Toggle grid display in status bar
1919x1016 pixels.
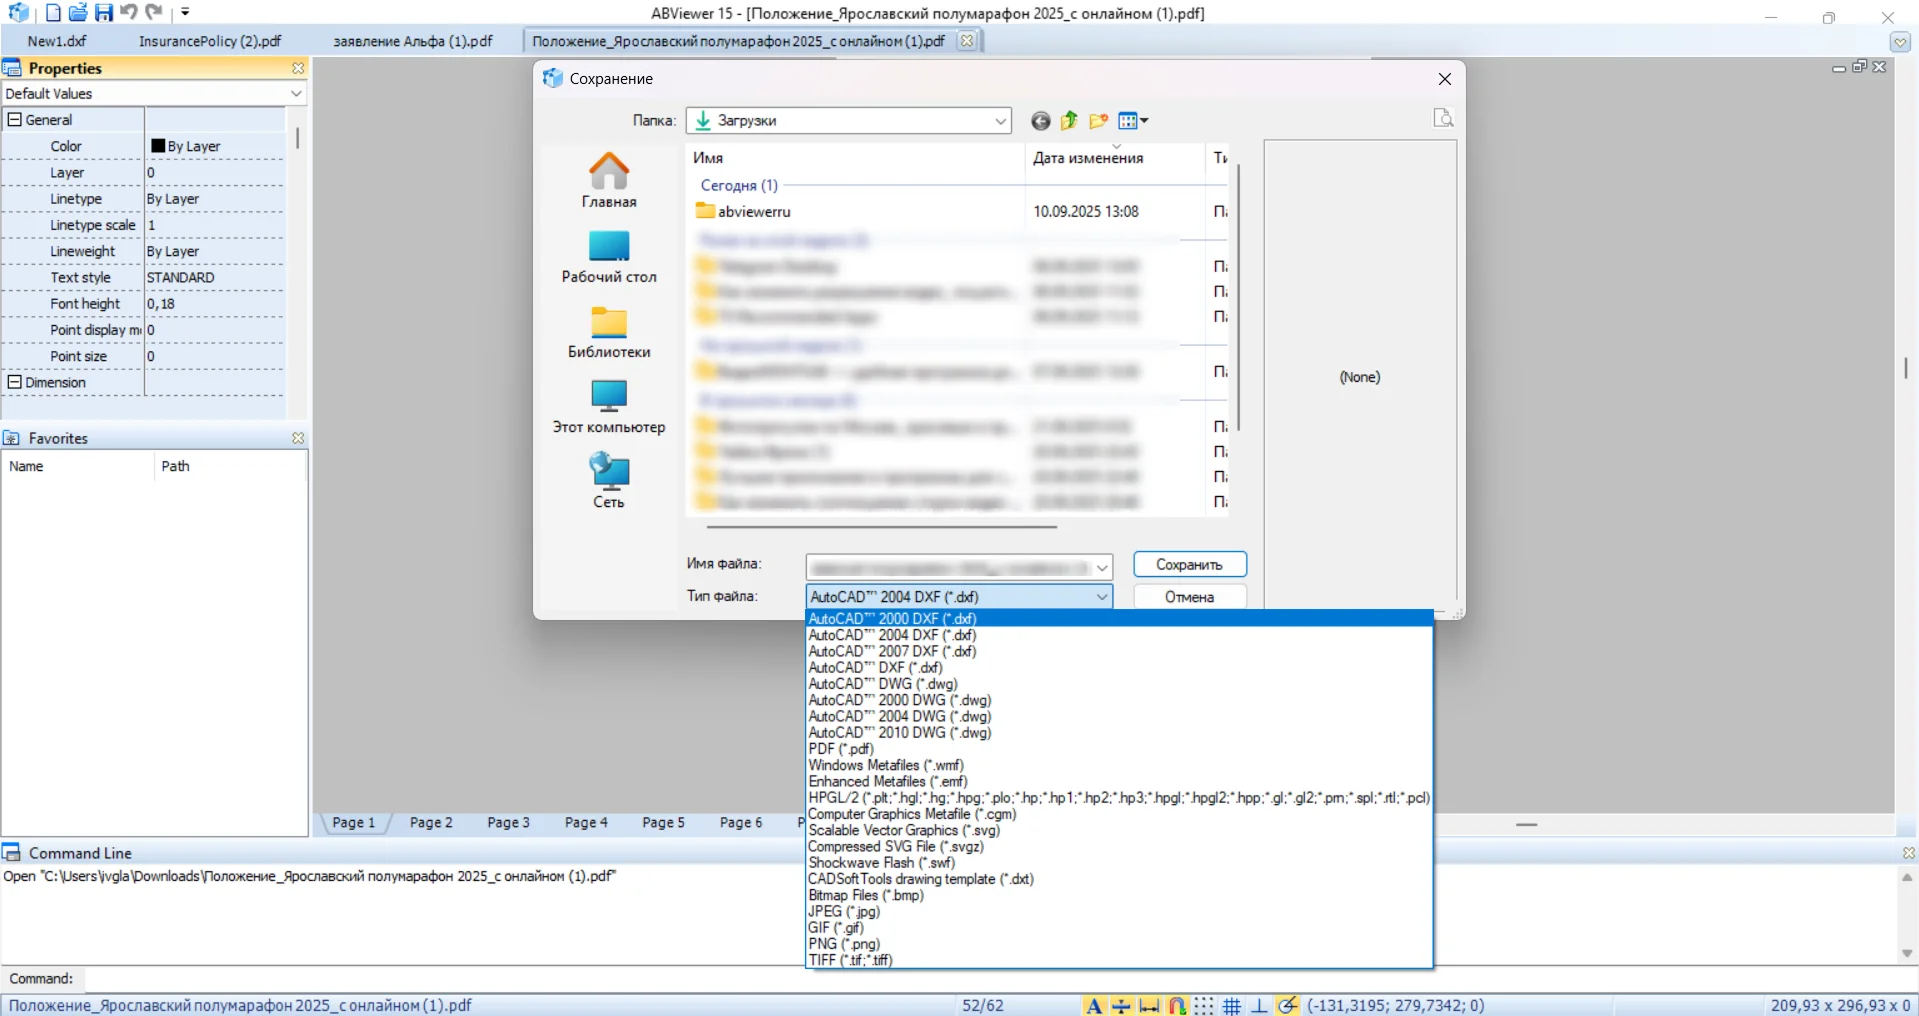(1232, 1005)
